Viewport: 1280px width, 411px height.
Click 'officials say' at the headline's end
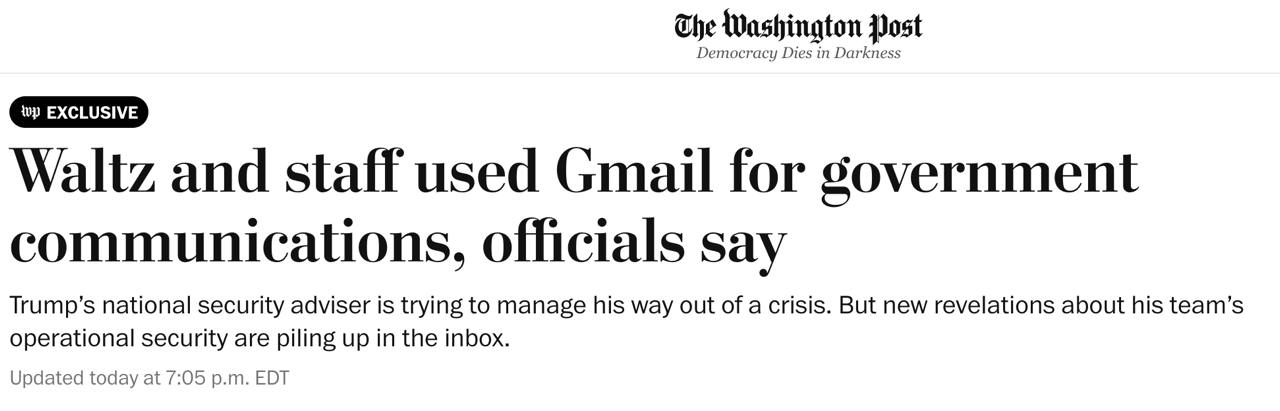(634, 241)
